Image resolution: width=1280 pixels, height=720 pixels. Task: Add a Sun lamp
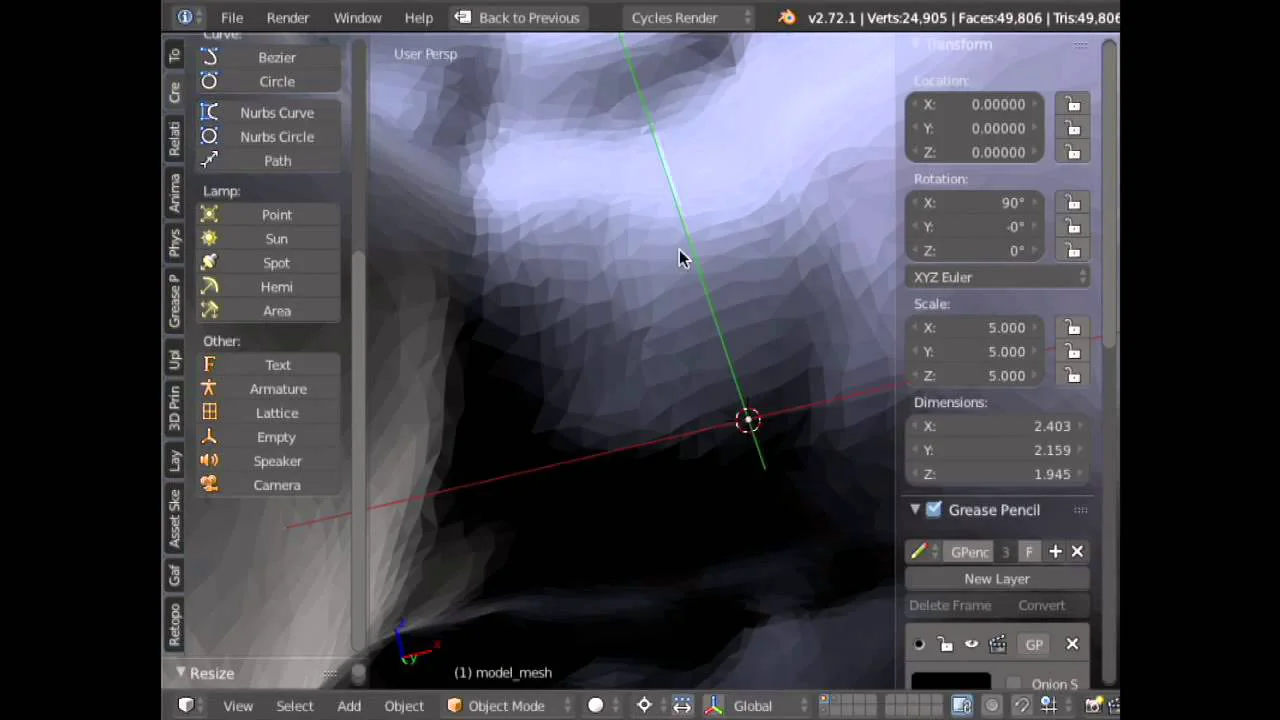[276, 239]
